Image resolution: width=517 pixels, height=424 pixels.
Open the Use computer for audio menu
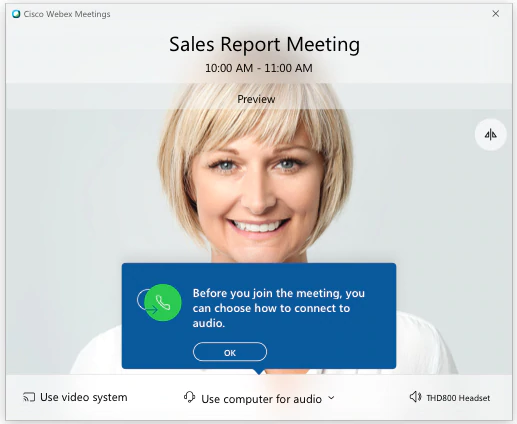point(259,398)
